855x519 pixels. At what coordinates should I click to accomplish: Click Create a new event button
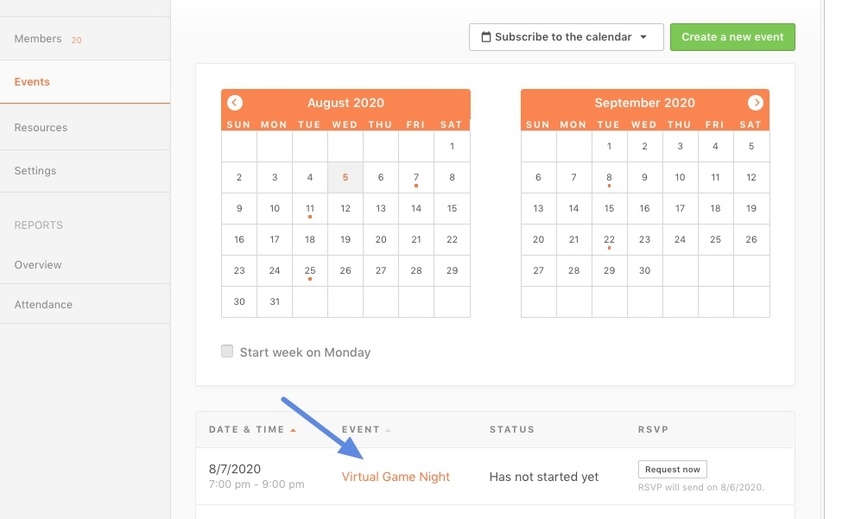[x=732, y=37]
